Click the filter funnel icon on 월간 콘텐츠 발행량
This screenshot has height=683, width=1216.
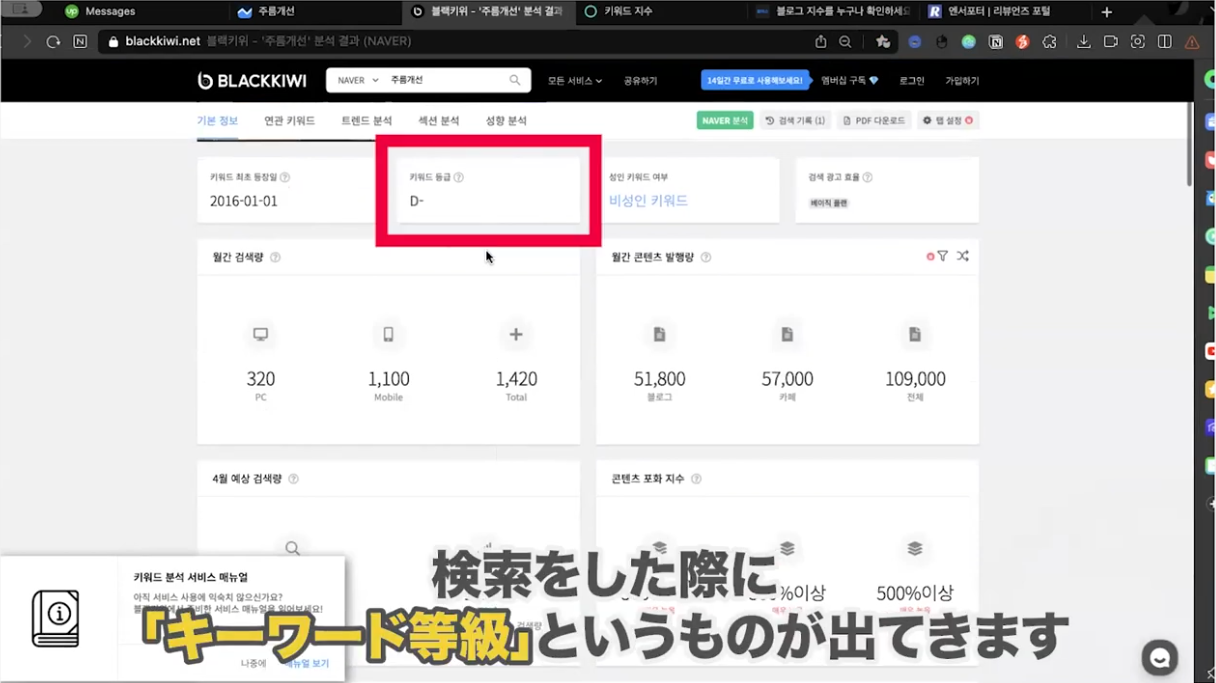(x=942, y=257)
